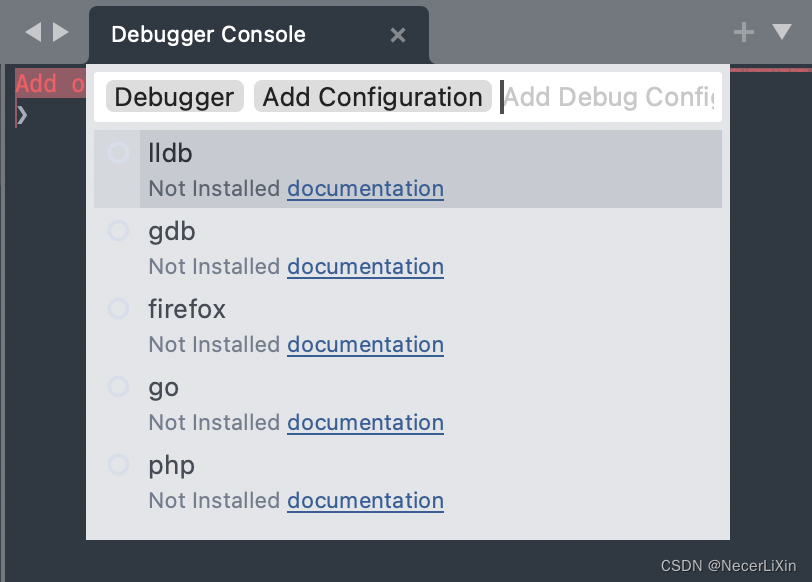Select the firefox radio button
The image size is (812, 582).
pyautogui.click(x=118, y=309)
